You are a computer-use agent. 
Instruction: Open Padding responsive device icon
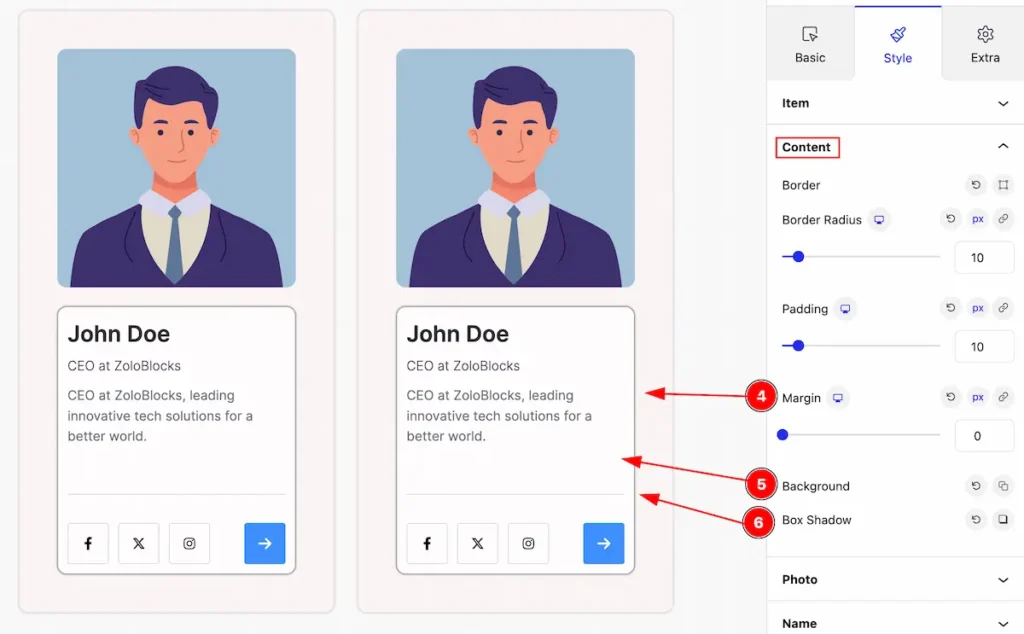click(845, 309)
